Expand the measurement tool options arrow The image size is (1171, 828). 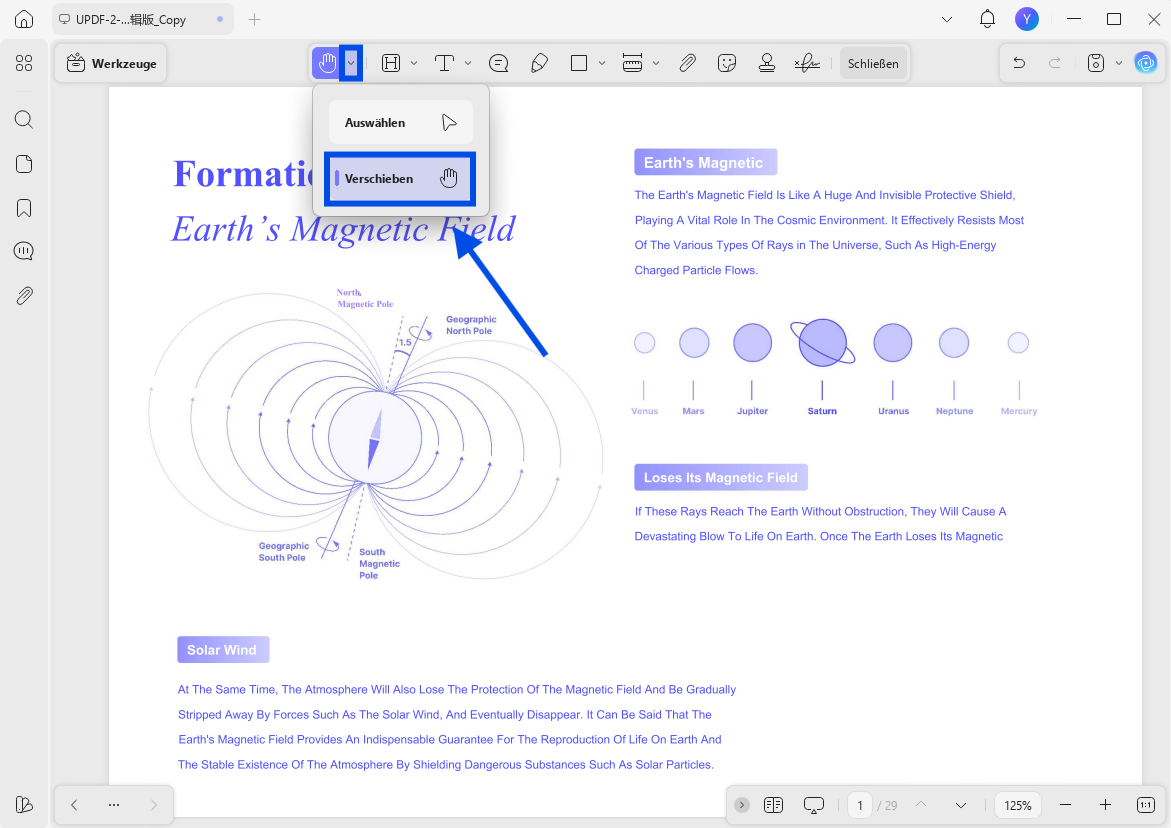[x=656, y=63]
